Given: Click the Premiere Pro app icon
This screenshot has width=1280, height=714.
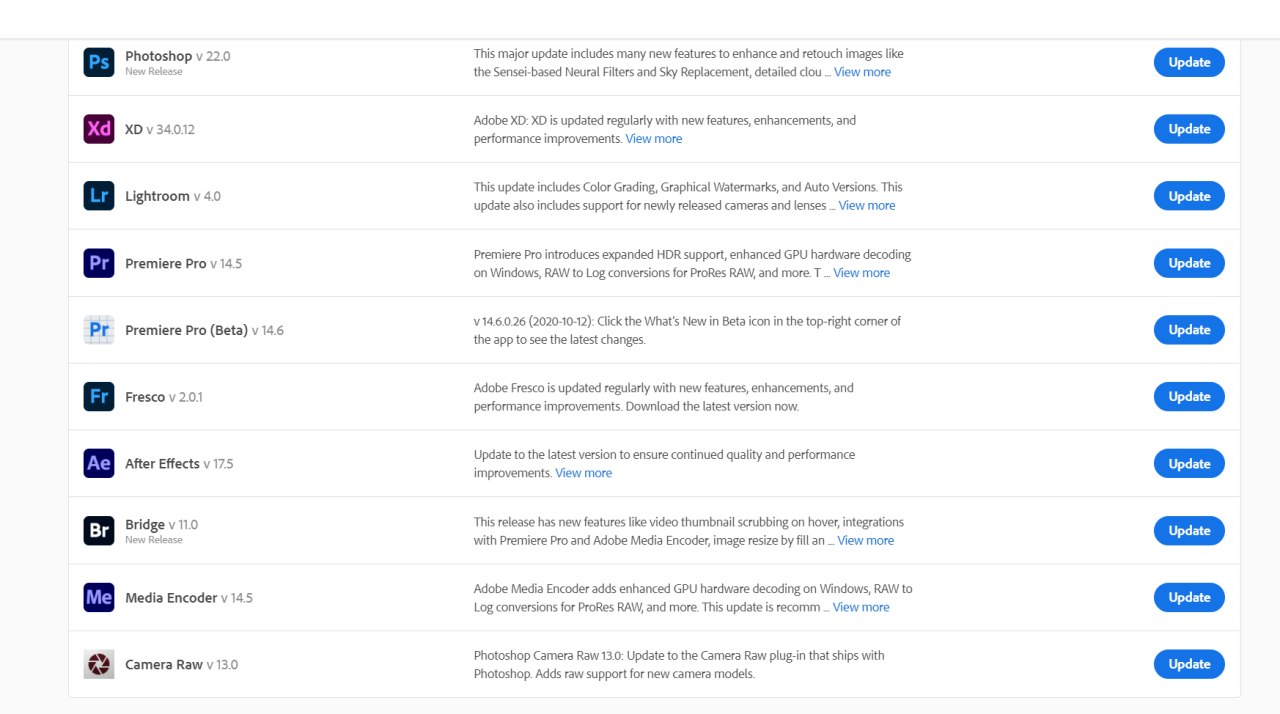Looking at the screenshot, I should (x=99, y=263).
